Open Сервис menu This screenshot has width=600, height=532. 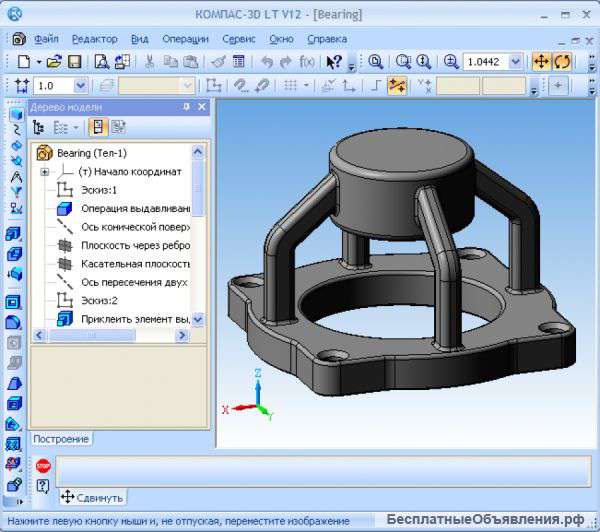pyautogui.click(x=239, y=39)
